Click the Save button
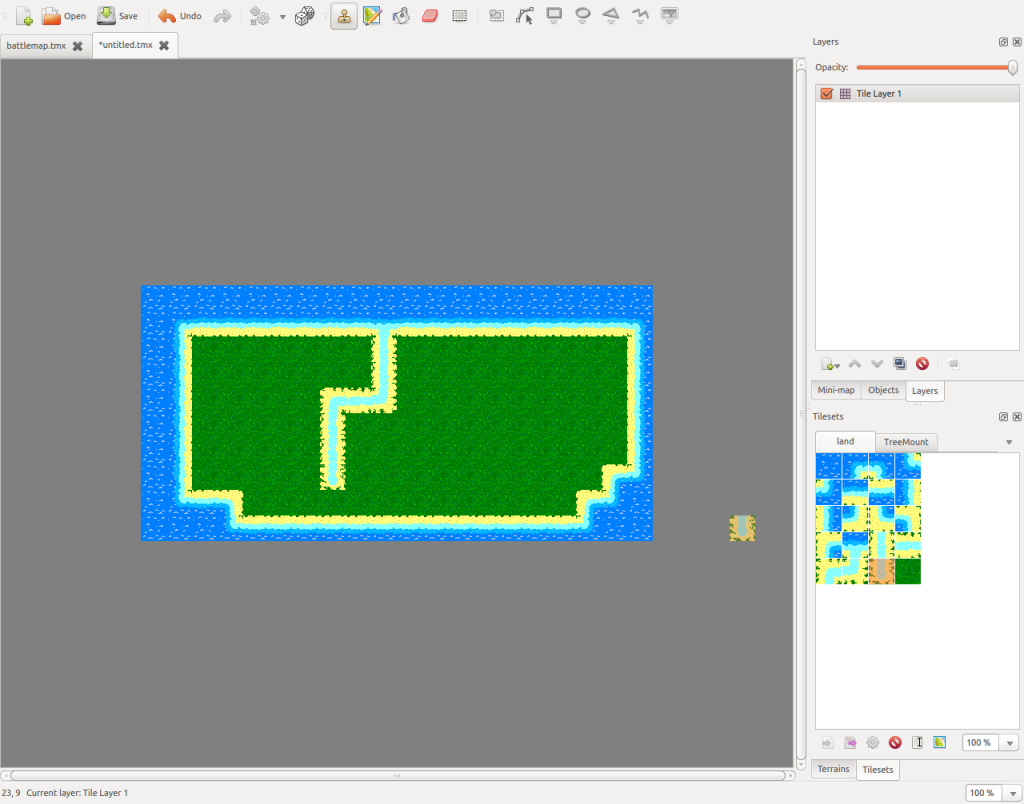 tap(118, 16)
